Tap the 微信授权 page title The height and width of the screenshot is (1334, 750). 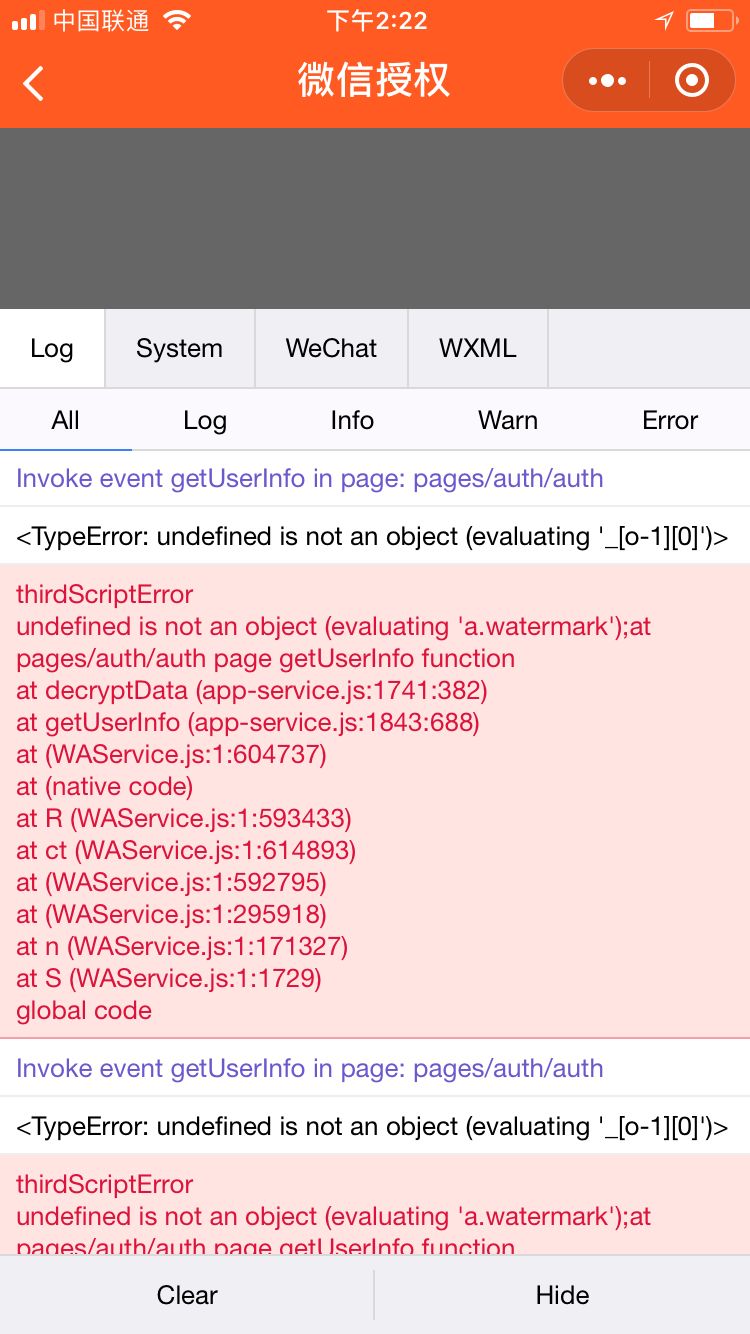(374, 80)
